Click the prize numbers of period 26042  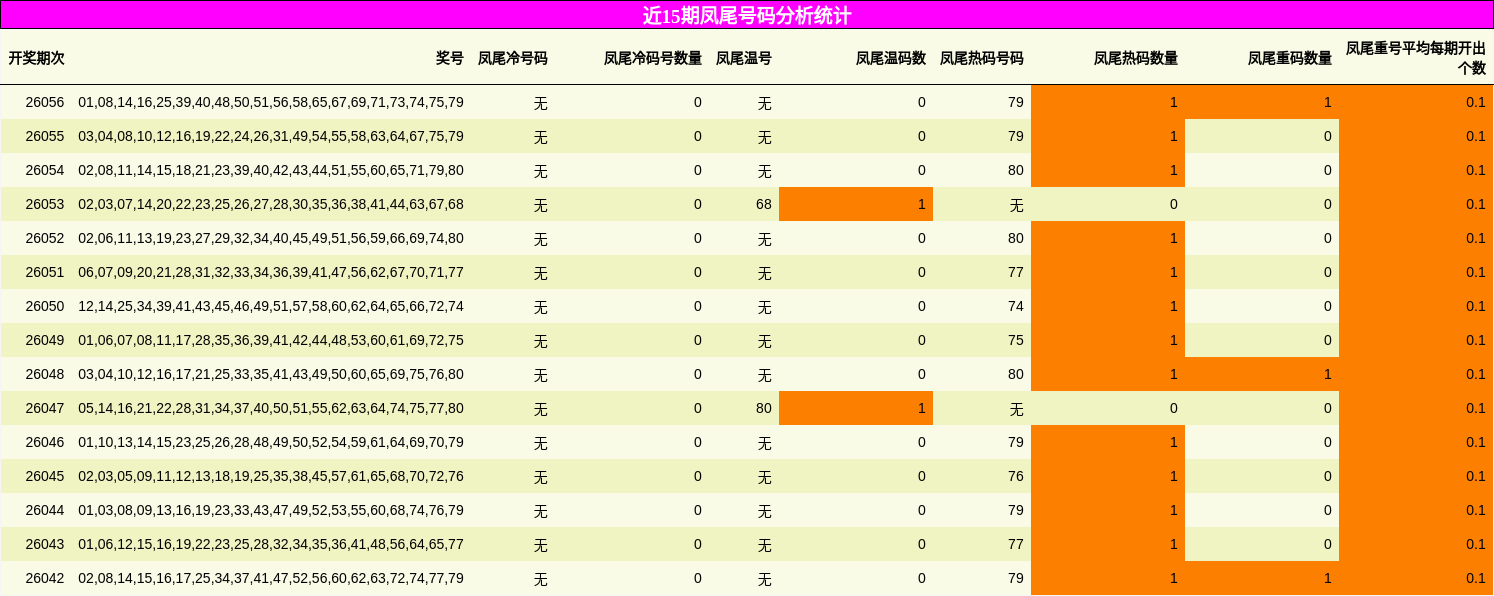(x=268, y=576)
